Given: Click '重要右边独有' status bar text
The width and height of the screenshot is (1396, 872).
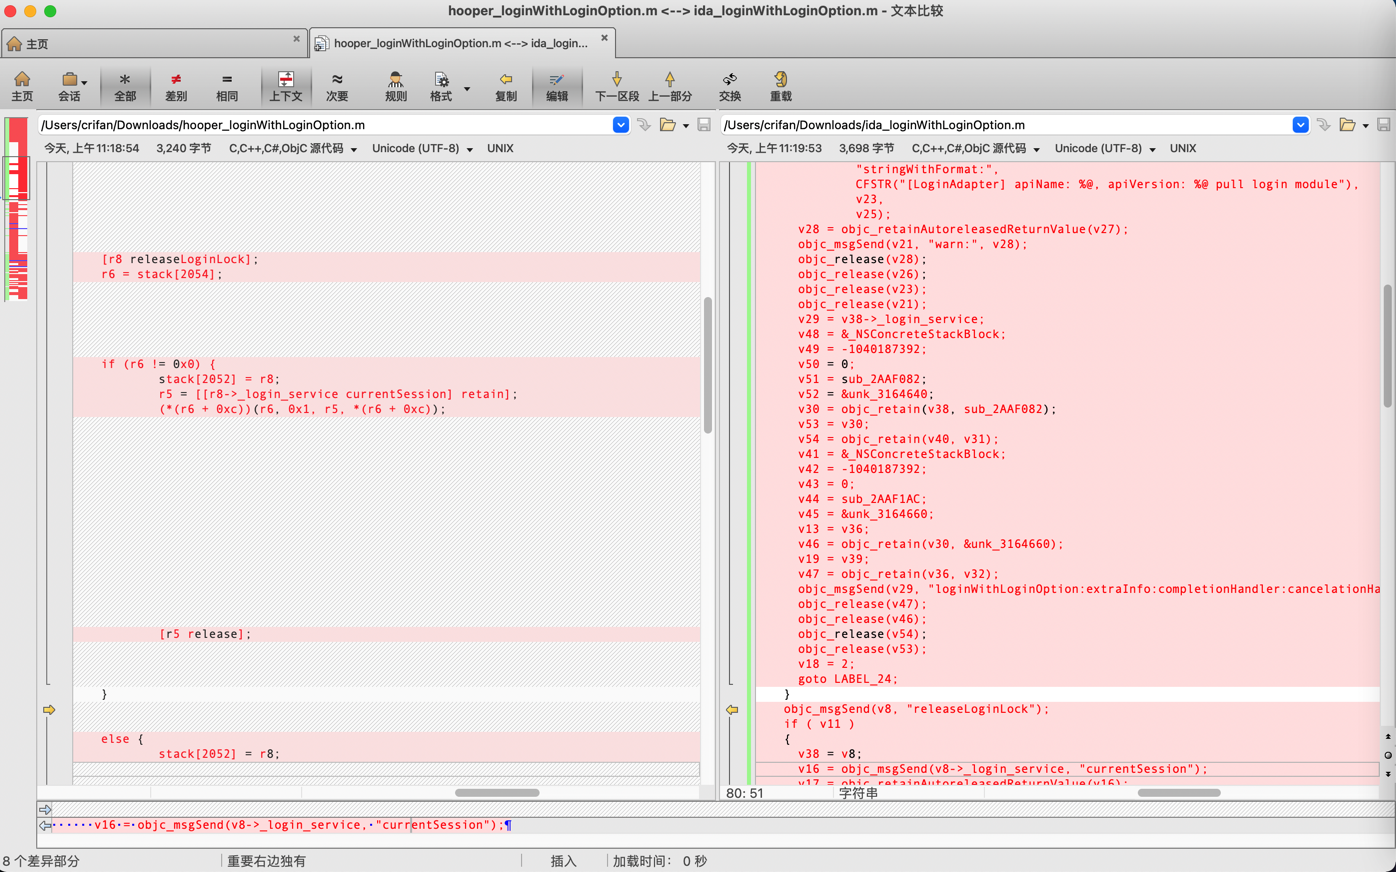Looking at the screenshot, I should 266,861.
